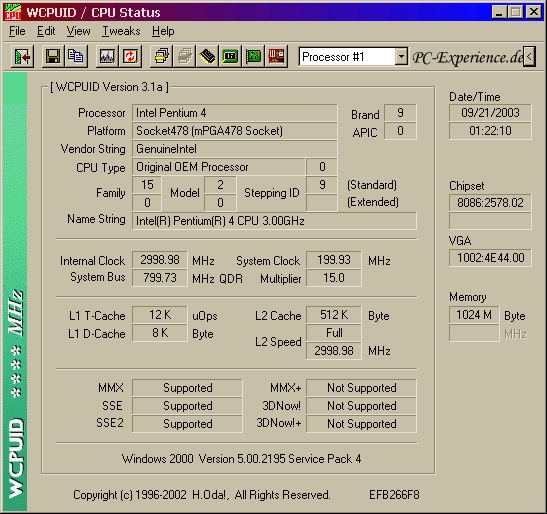Click the L2 Speed 2998.98 MHz value
Viewport: 547px width, 514px height.
pos(334,351)
